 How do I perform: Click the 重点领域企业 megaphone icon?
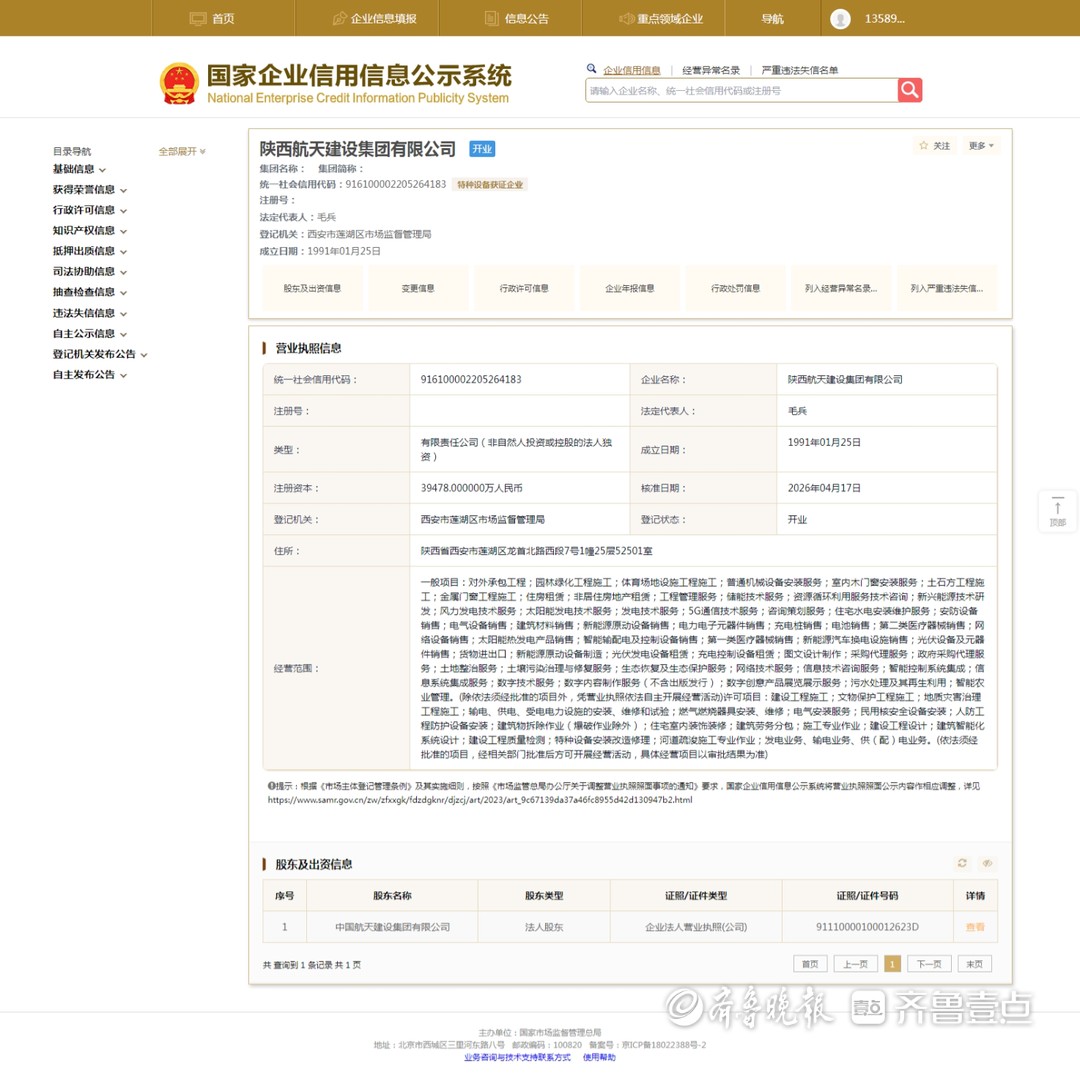coord(625,19)
